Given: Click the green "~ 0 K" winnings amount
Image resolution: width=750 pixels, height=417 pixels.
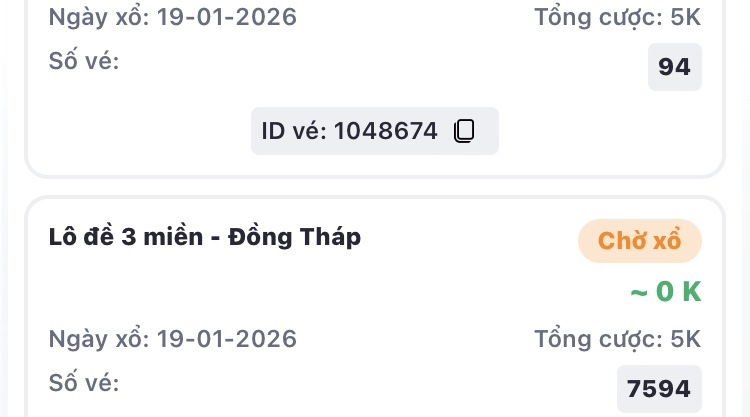Looking at the screenshot, I should (666, 292).
